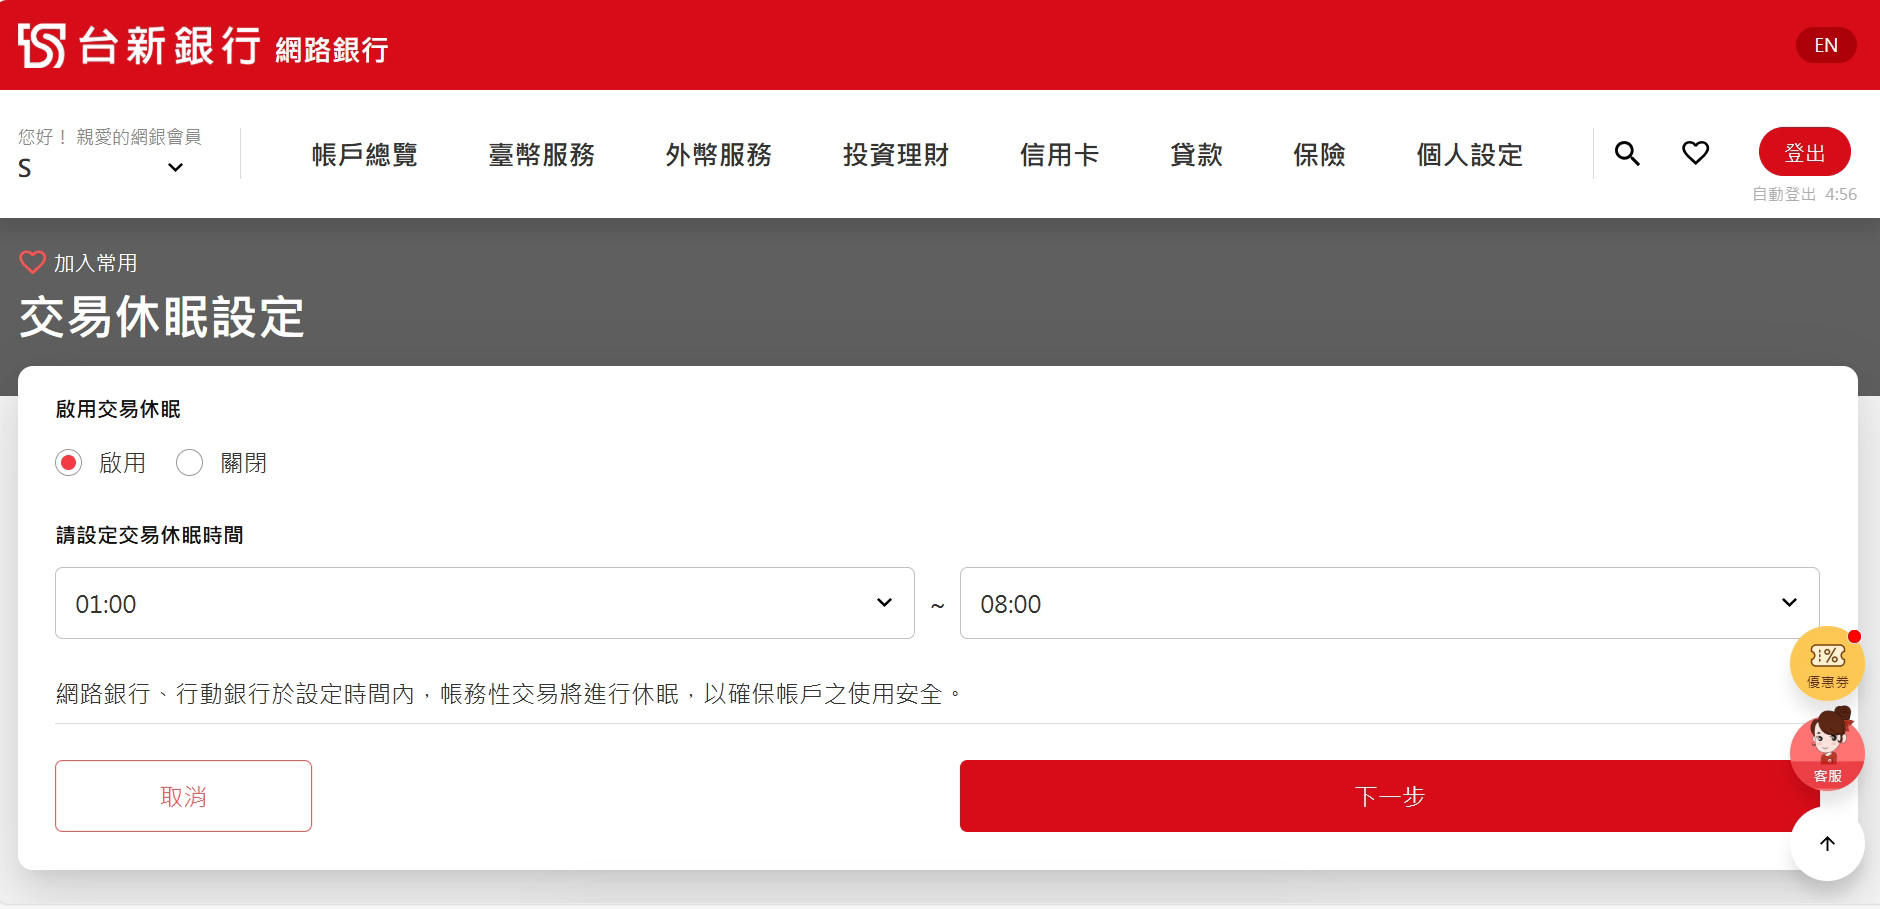The image size is (1880, 909).
Task: Open the 01:00 start time dropdown
Action: pyautogui.click(x=484, y=603)
